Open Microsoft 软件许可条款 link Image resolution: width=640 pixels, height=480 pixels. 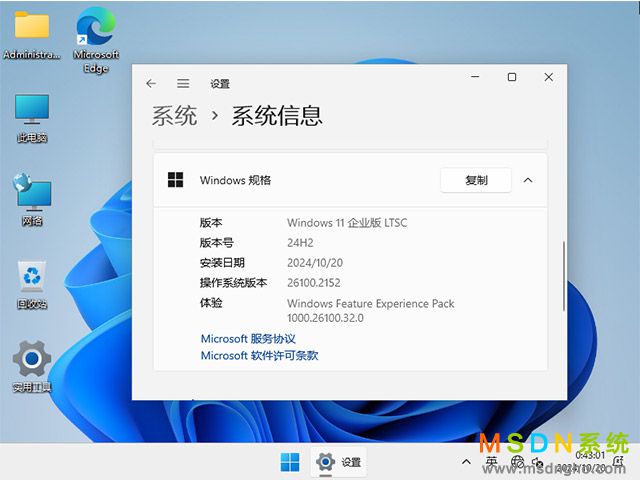(259, 356)
